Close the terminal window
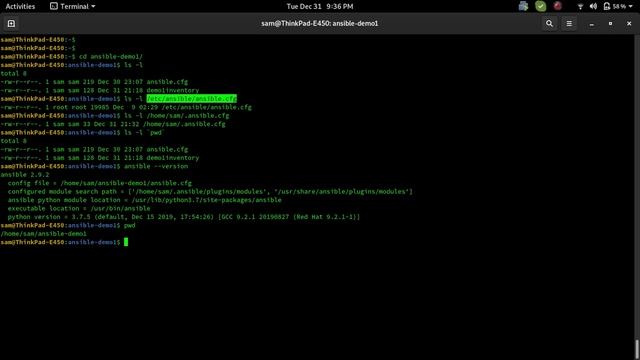Viewport: 640px width, 360px height. point(629,24)
